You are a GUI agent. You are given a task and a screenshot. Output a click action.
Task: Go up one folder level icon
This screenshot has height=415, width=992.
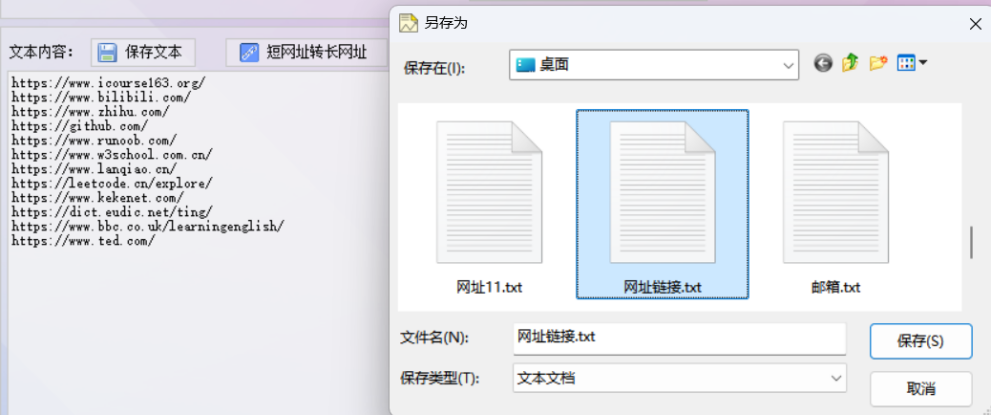850,63
